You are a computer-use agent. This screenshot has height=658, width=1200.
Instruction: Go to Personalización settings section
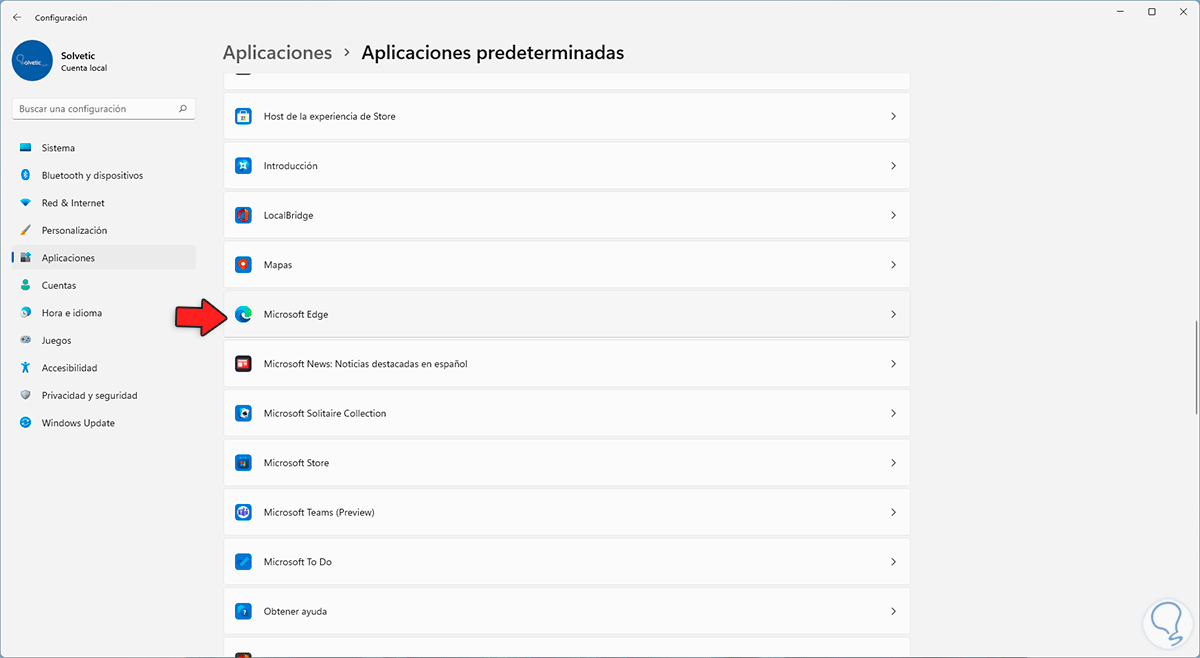click(x=74, y=230)
